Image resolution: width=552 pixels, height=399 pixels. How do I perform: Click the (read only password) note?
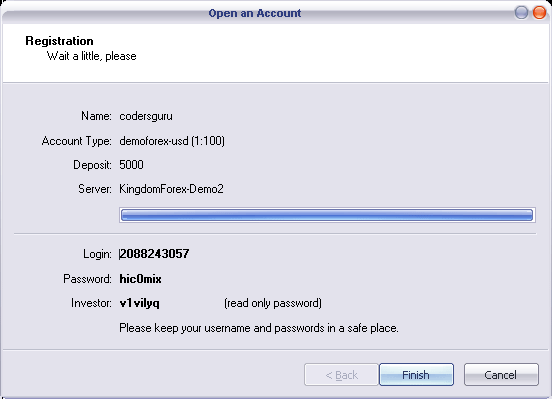coord(273,303)
